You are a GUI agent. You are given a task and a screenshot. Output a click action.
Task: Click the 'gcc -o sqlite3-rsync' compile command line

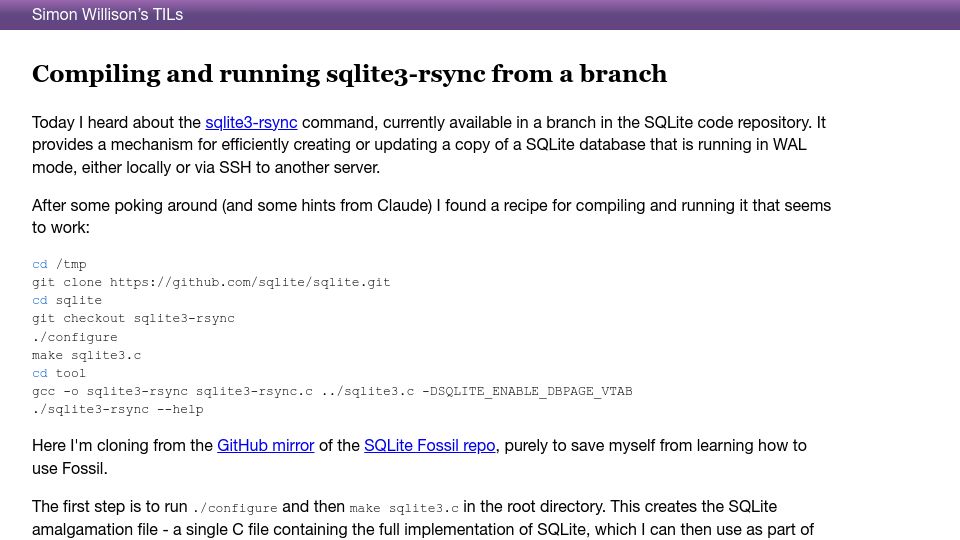point(332,391)
